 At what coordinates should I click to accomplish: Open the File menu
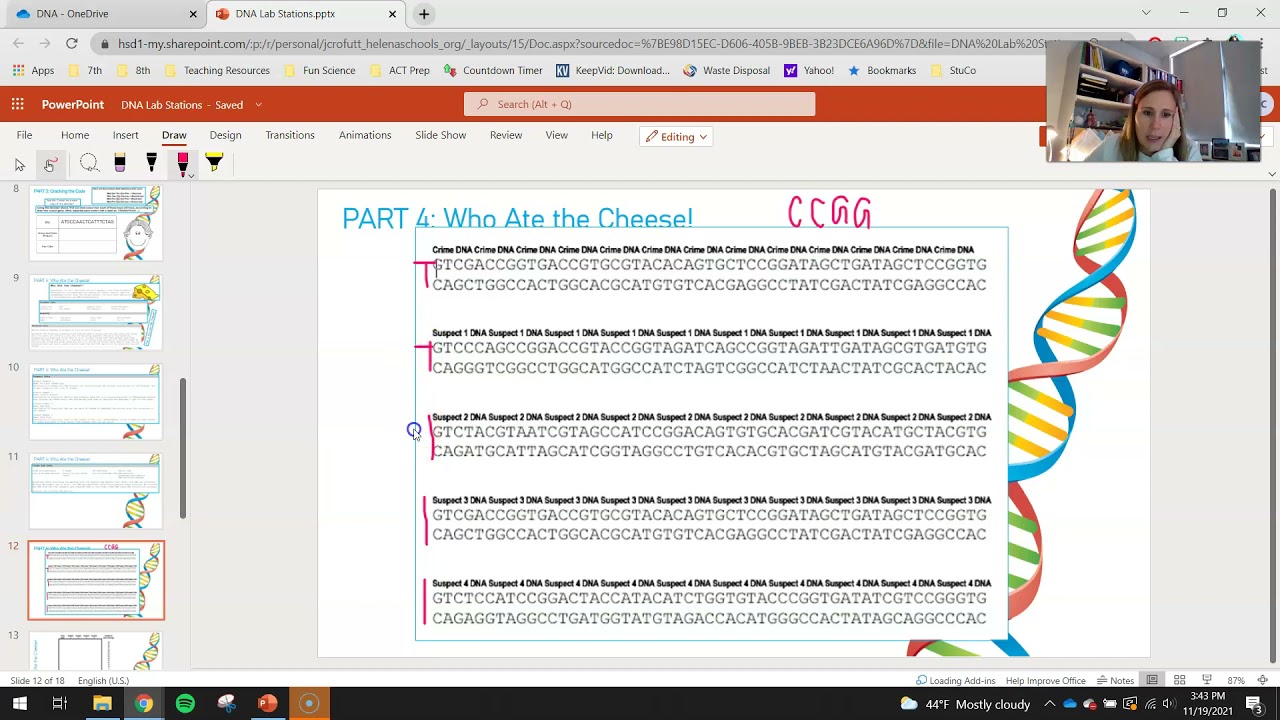(24, 136)
